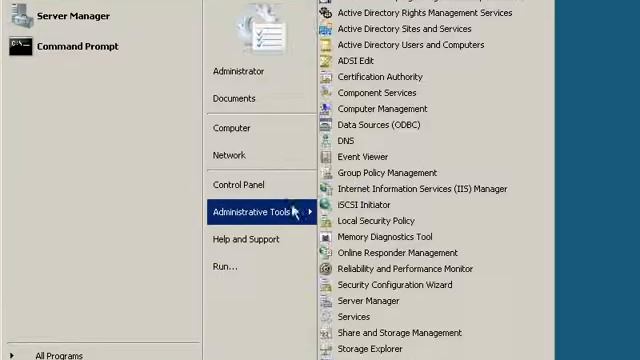The width and height of the screenshot is (640, 360).
Task: Click the DNS icon
Action: [x=326, y=141]
